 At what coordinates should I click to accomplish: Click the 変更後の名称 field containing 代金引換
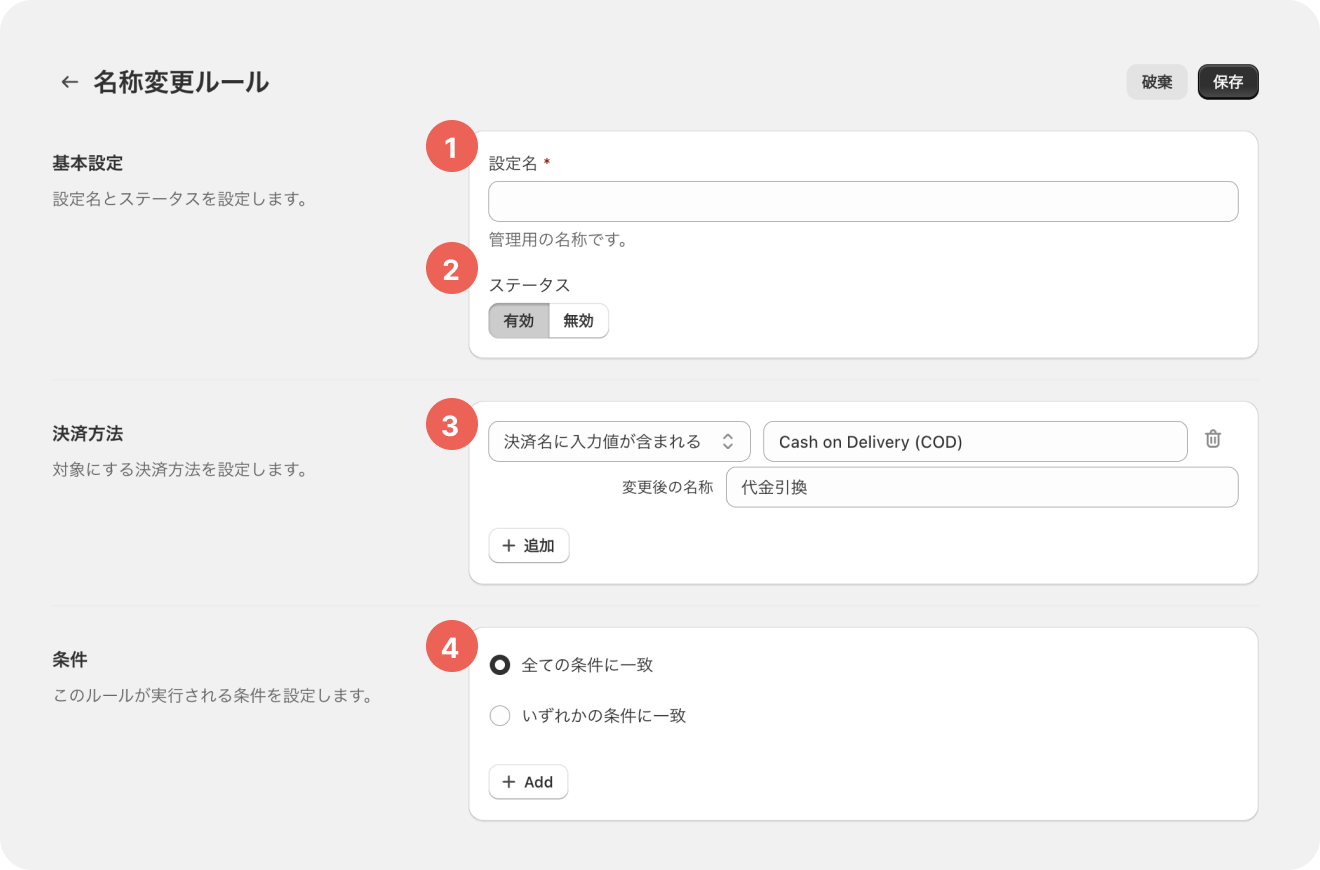pos(981,487)
